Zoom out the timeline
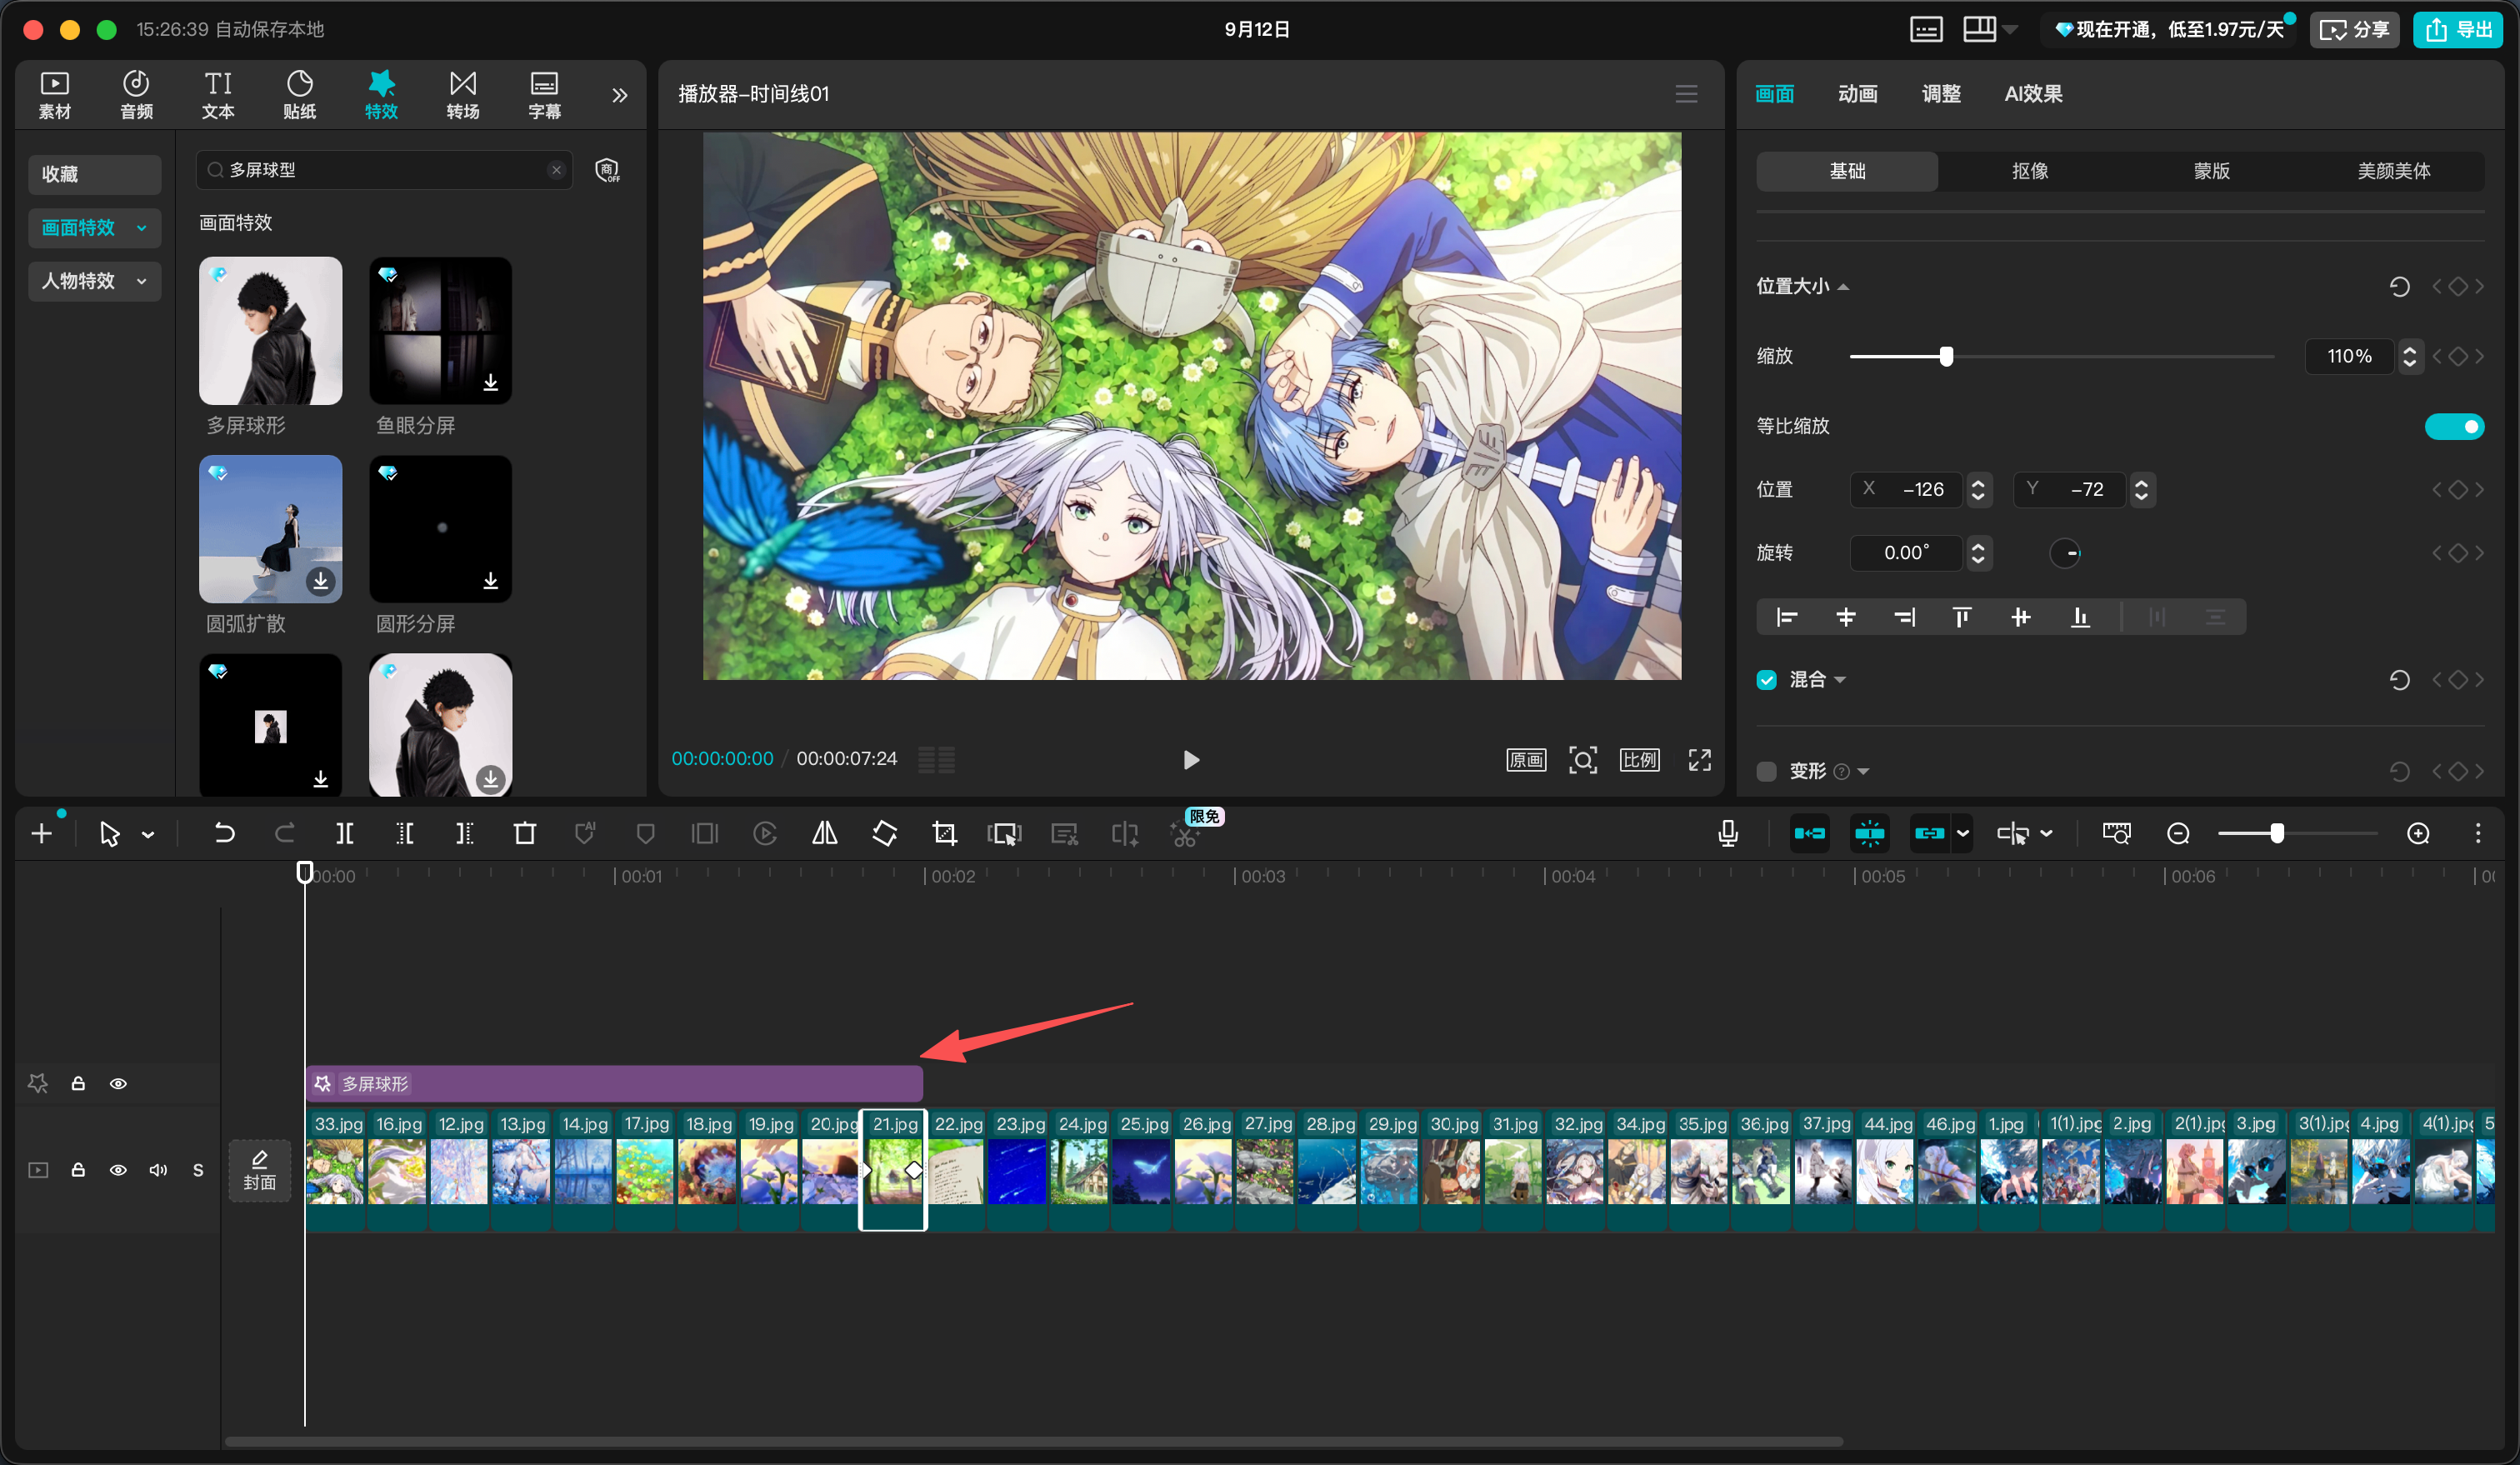 [x=2178, y=833]
